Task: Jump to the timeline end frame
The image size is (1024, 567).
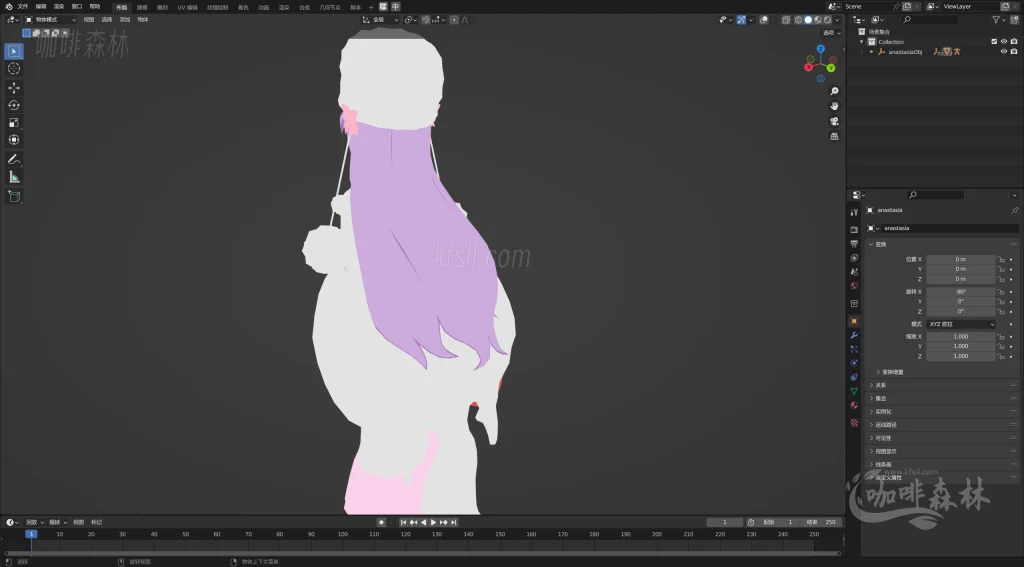Action: pos(453,523)
